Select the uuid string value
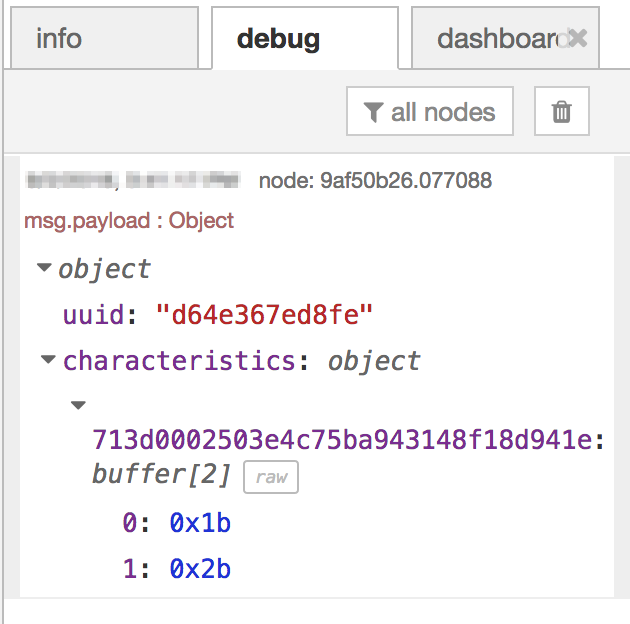Viewport: 630px width, 624px height. 264,315
